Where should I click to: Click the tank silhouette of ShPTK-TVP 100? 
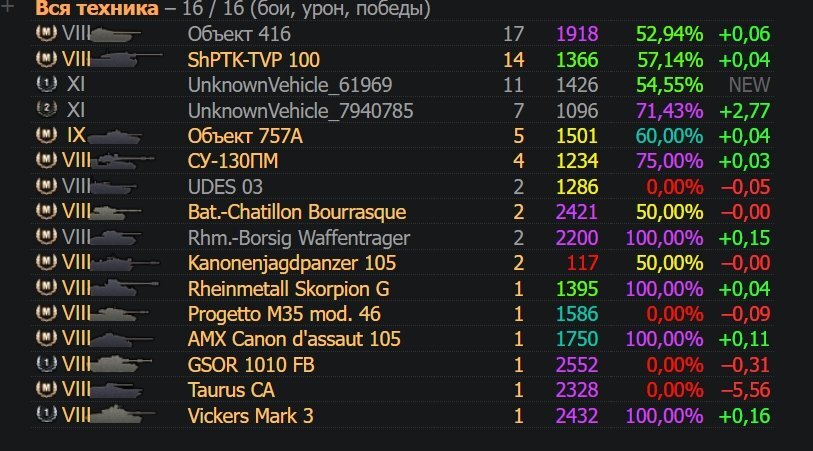(x=126, y=59)
